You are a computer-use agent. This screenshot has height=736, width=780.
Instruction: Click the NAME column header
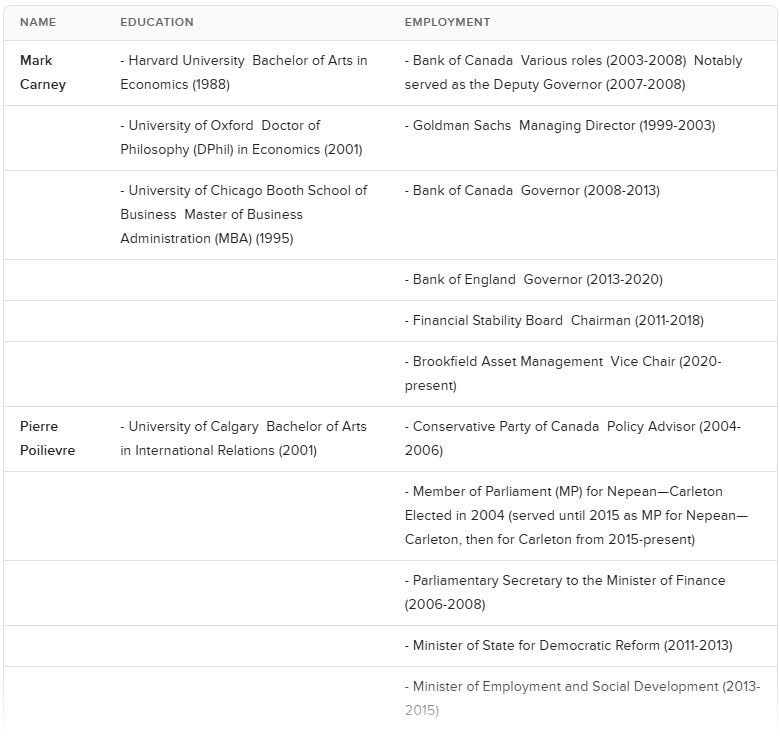(38, 22)
